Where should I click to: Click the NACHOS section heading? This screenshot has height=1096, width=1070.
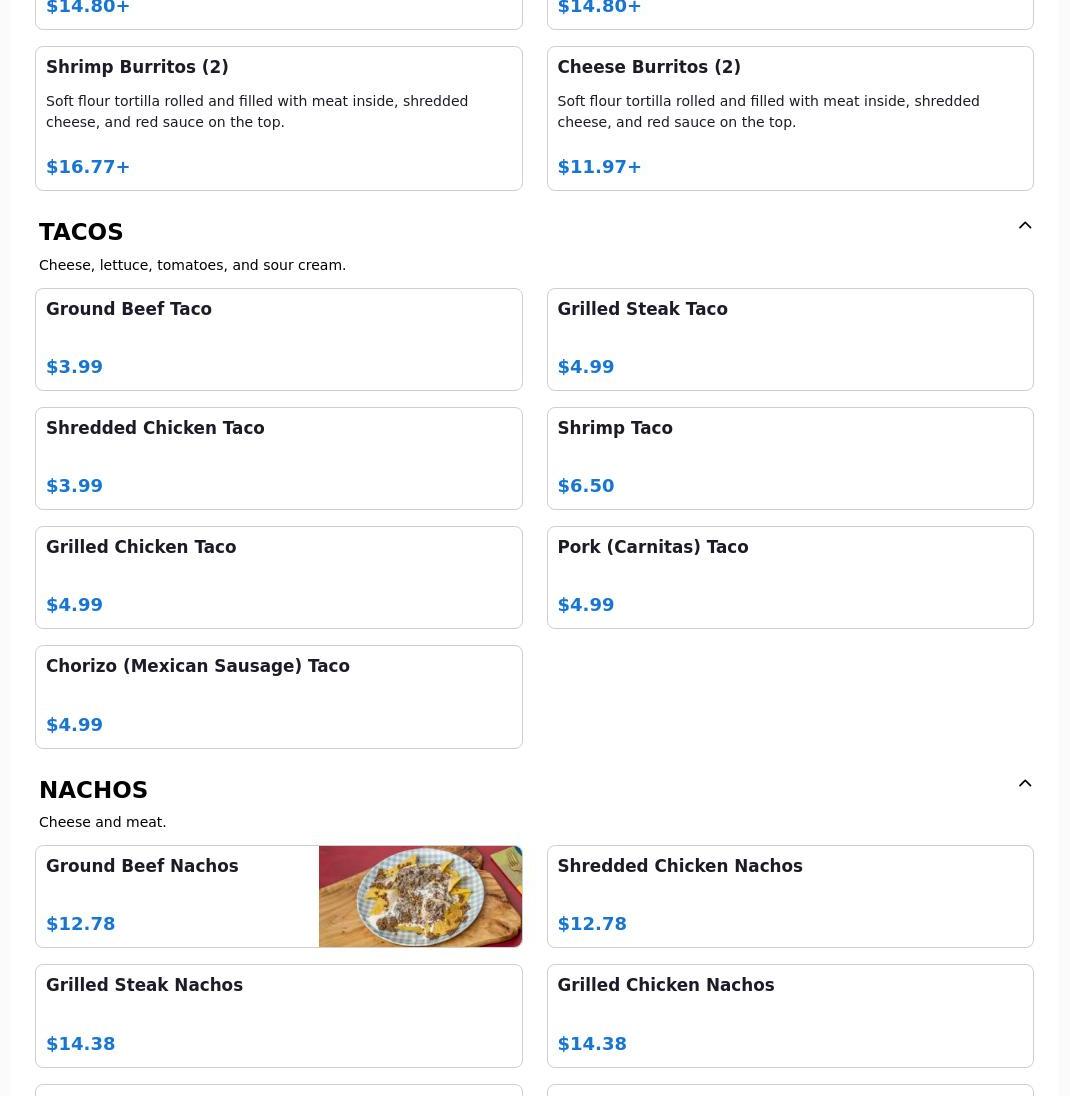[x=93, y=789]
